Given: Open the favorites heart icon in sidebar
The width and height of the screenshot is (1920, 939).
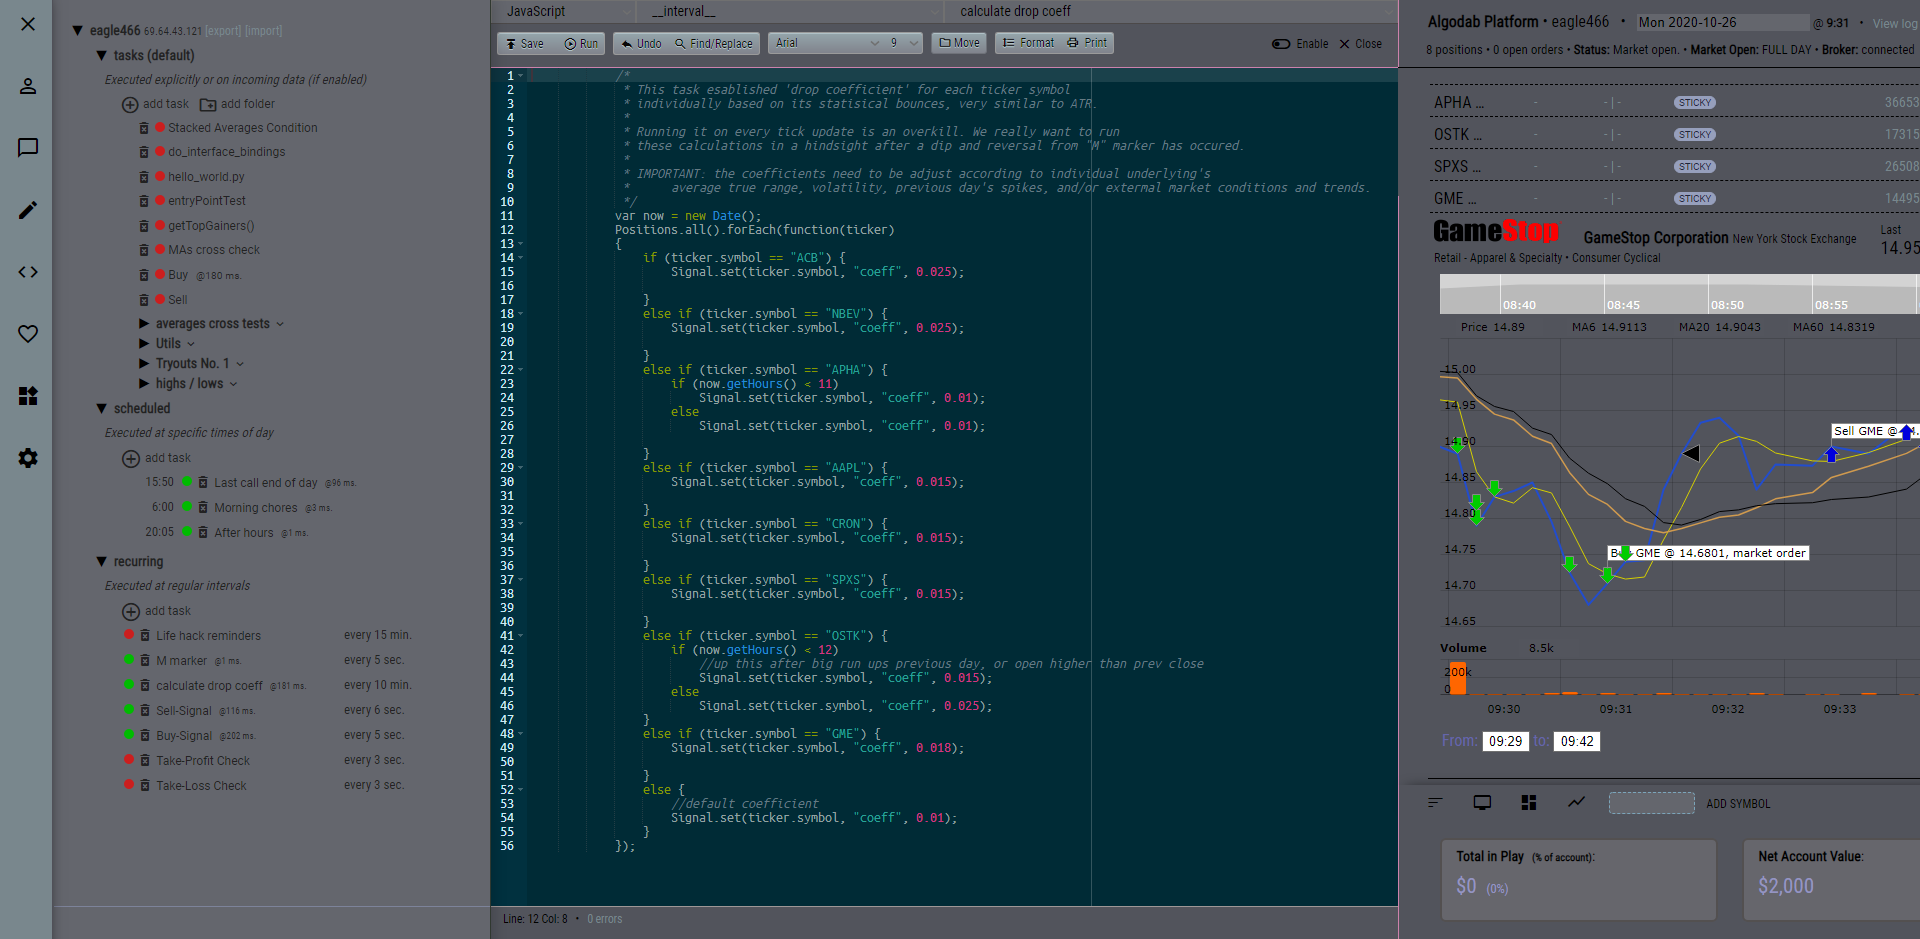Looking at the screenshot, I should [x=27, y=334].
